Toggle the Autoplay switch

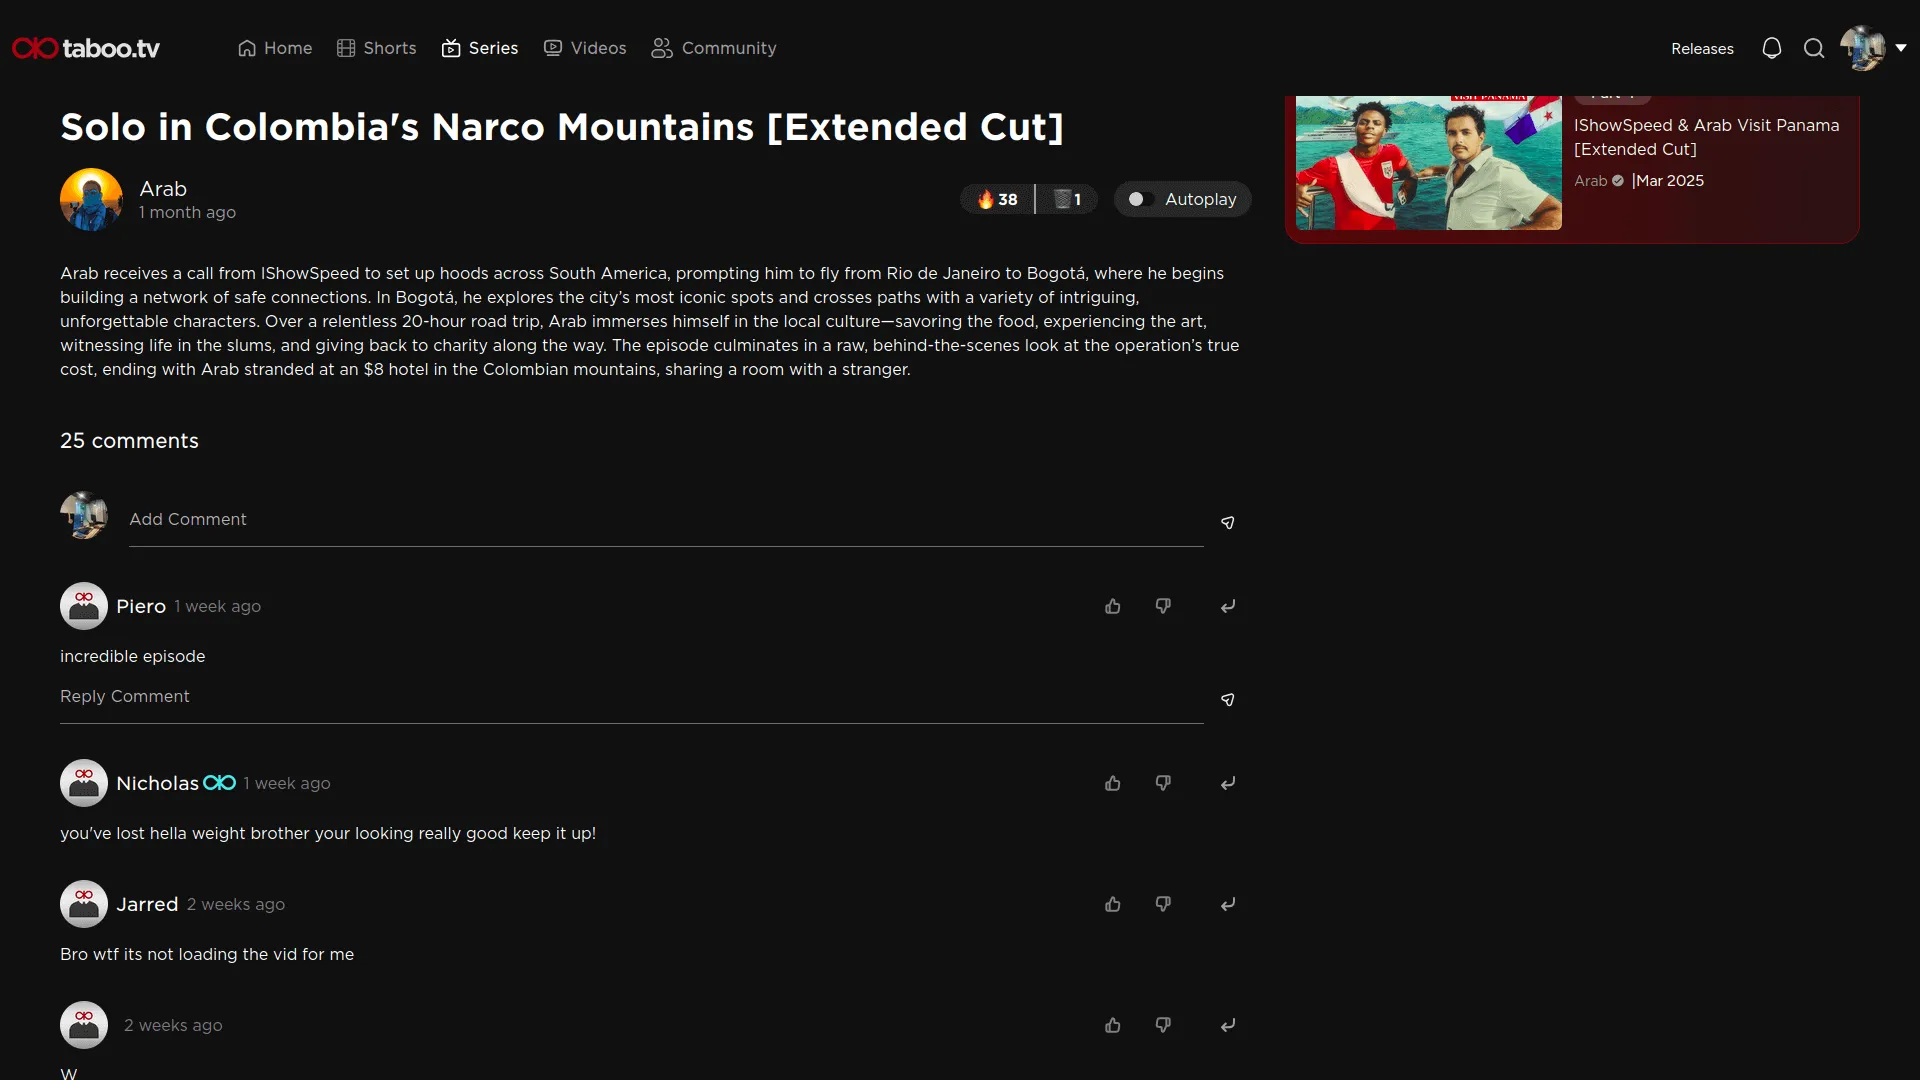1139,199
